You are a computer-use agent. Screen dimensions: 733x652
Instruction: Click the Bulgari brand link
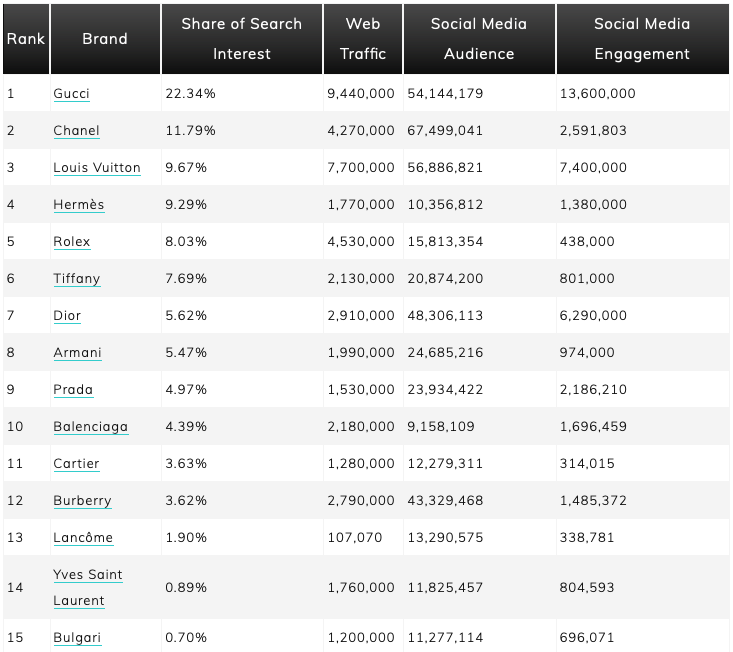[x=77, y=638]
